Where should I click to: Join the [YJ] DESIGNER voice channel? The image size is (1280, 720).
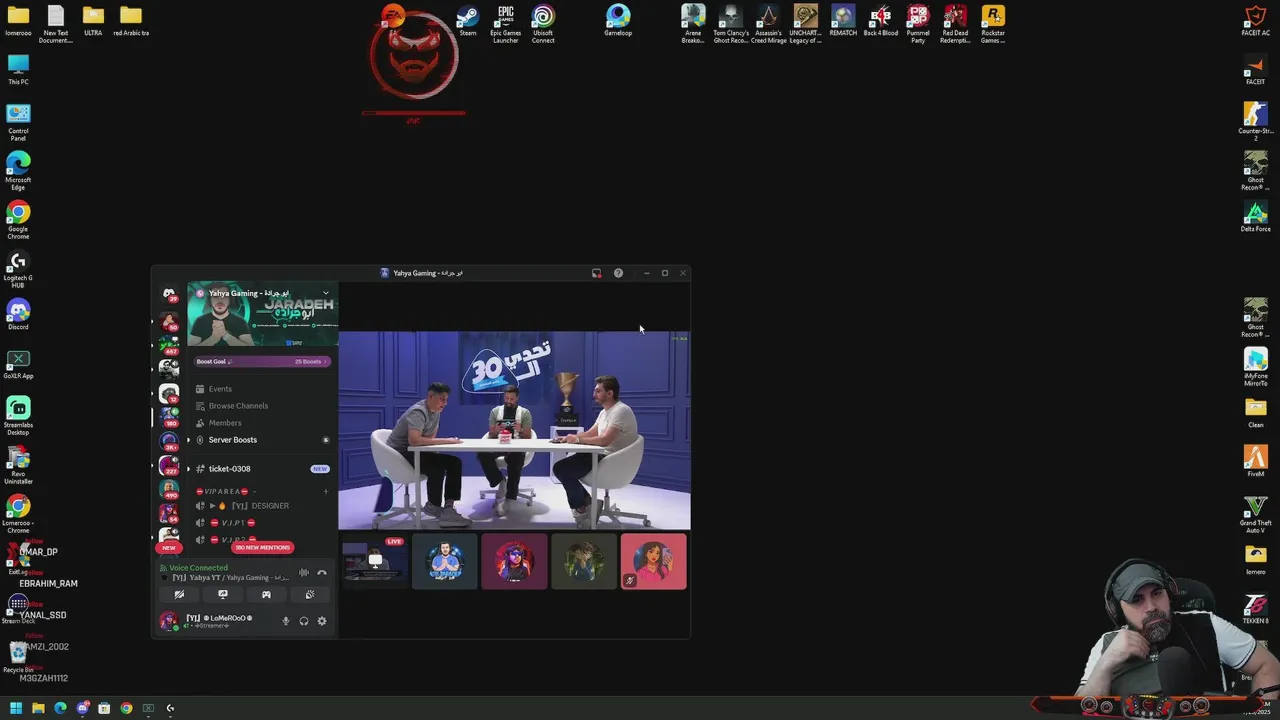246,506
